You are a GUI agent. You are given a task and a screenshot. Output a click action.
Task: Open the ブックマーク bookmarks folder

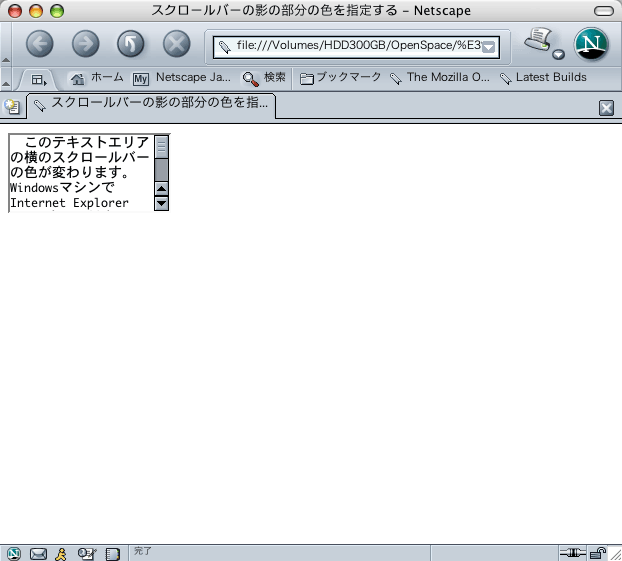pos(340,78)
